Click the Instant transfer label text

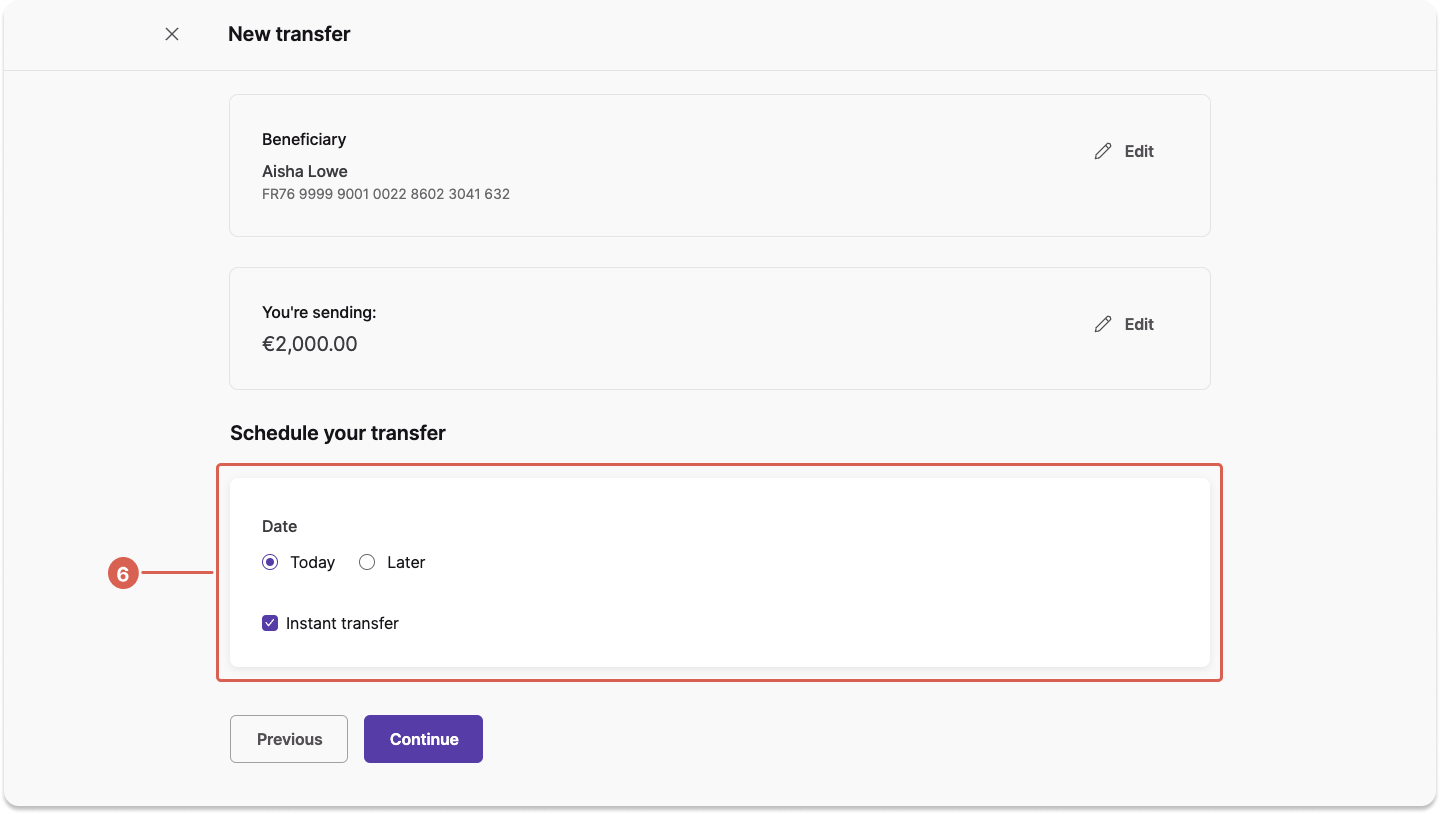tap(342, 623)
